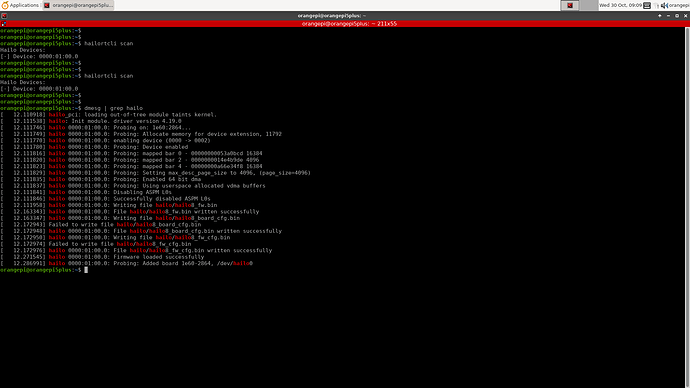Close the terminal window

685,16
